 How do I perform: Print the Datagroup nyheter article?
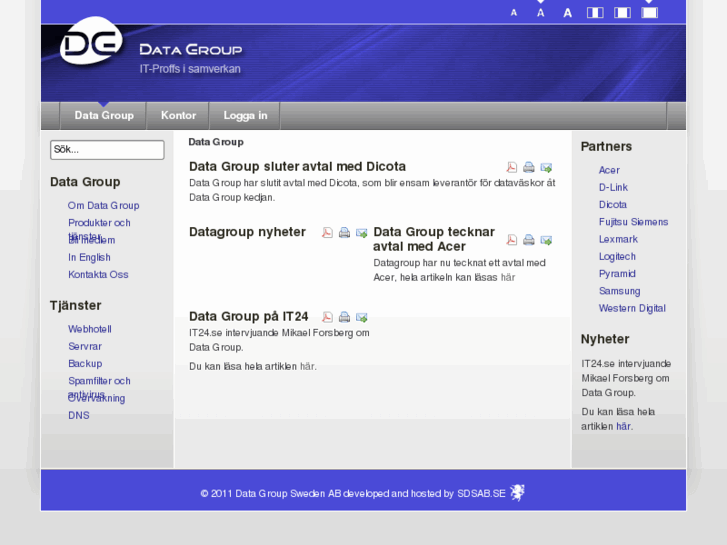coord(344,232)
